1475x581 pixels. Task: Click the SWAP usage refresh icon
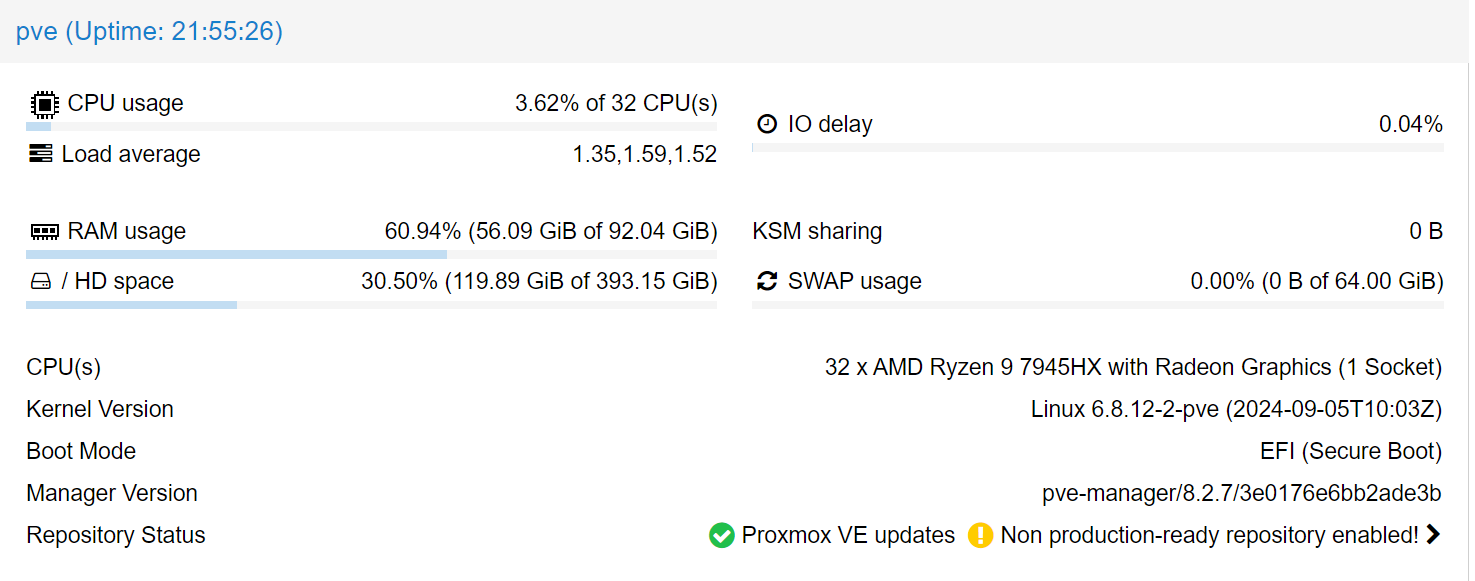[767, 282]
